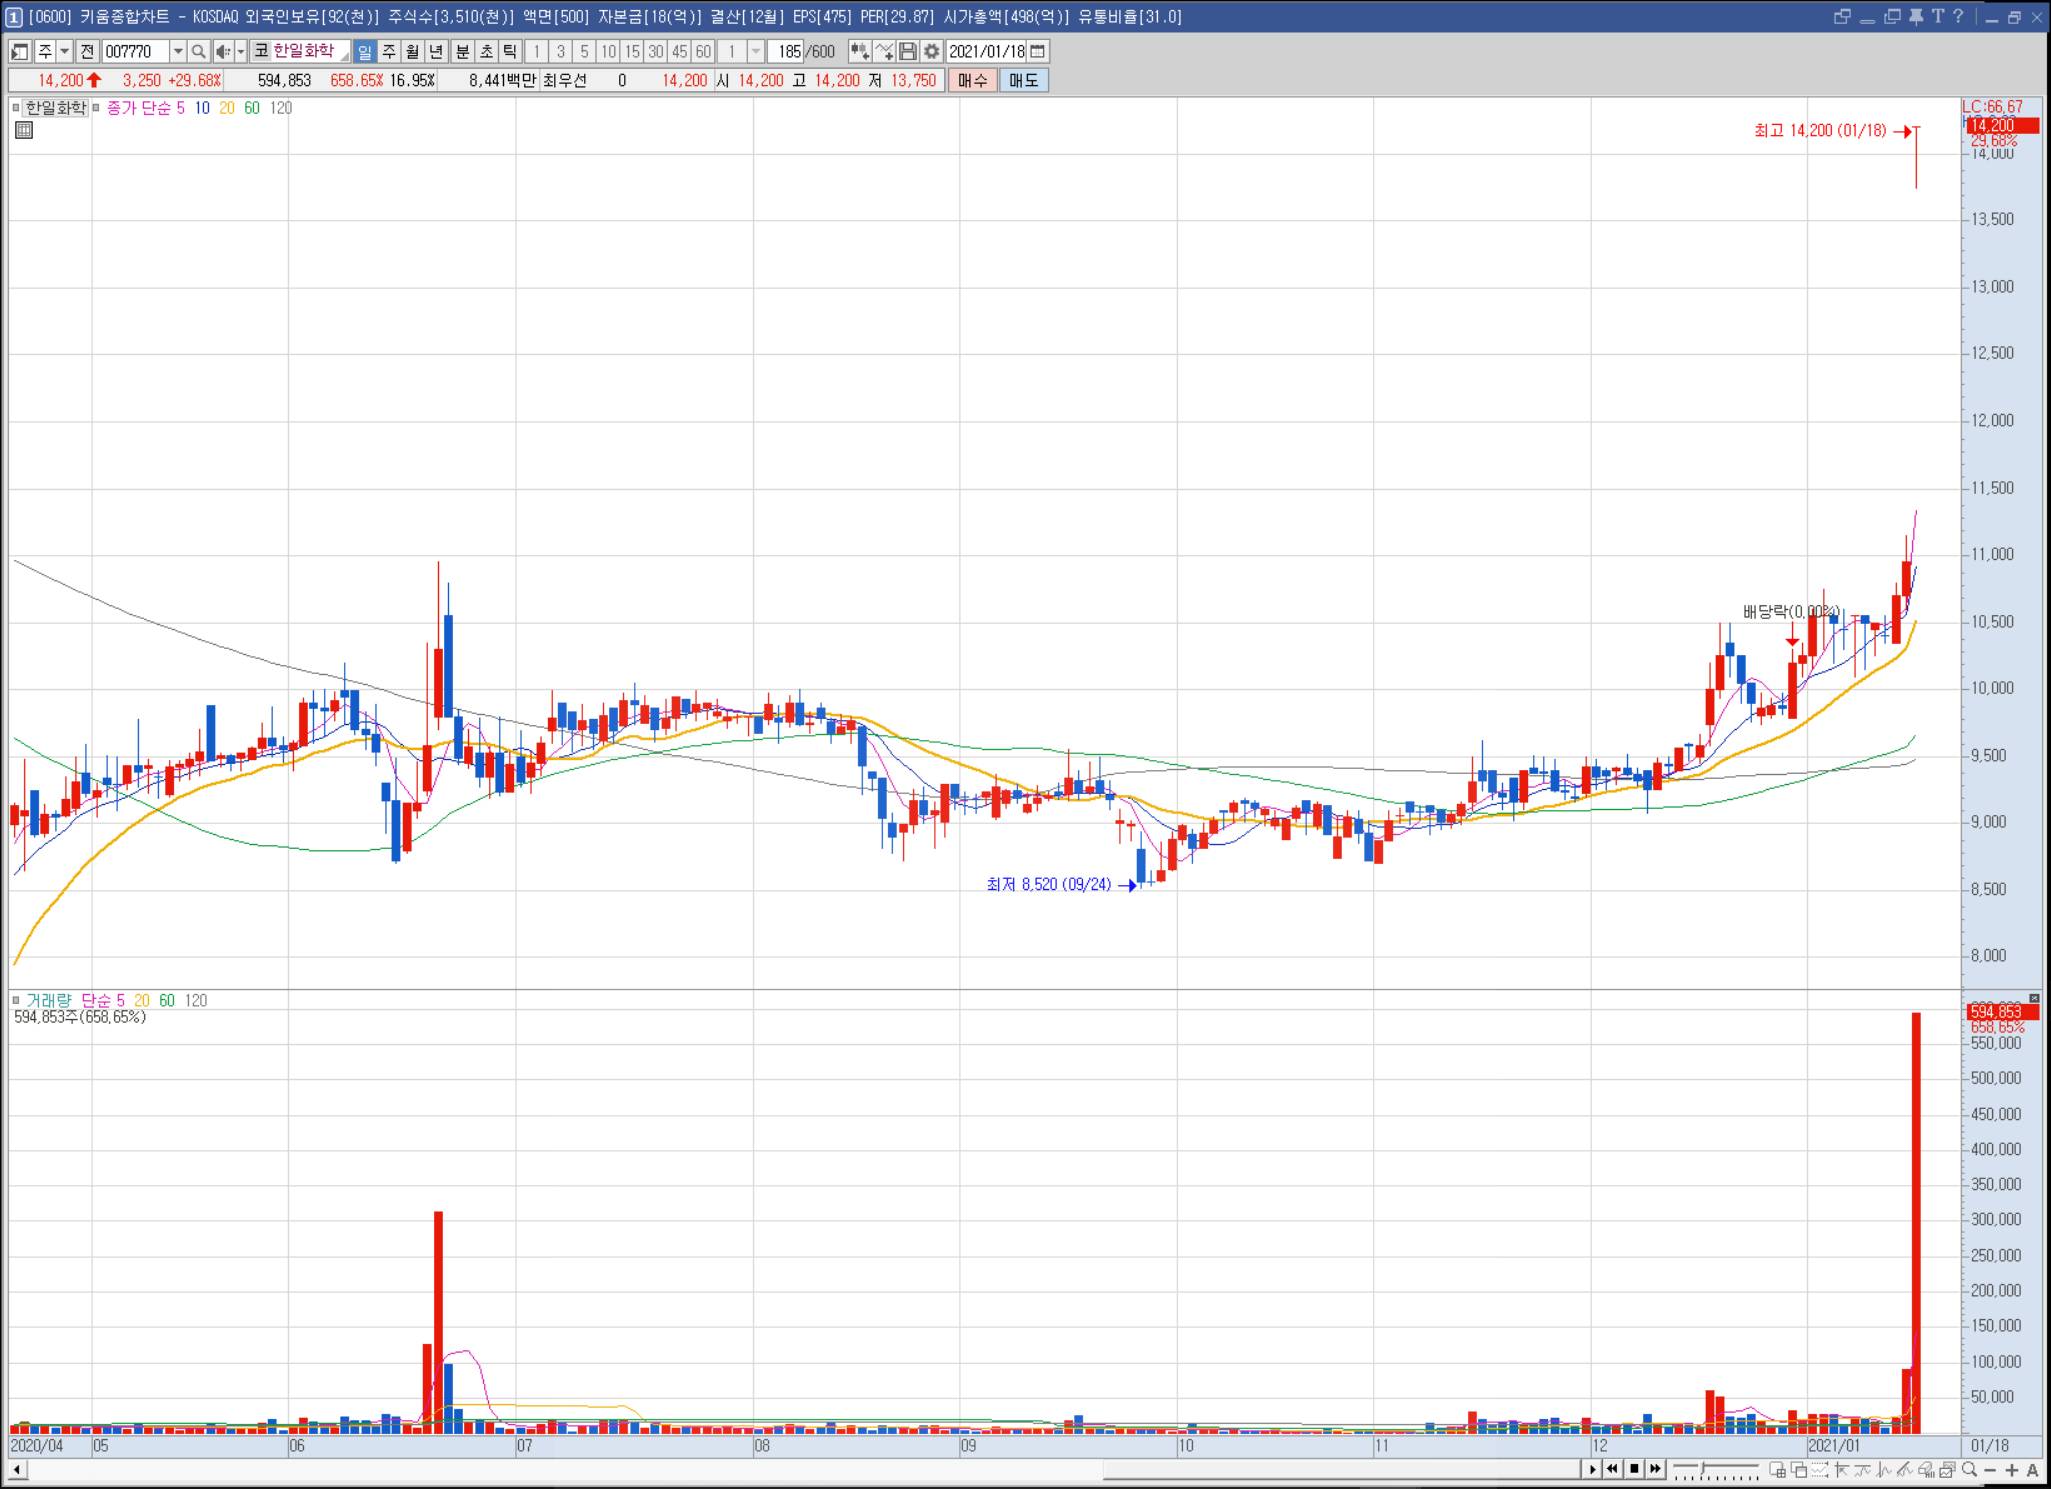Viewport: 2051px width, 1489px height.
Task: Click the zoom-out minus icon at bottom right
Action: [1990, 1470]
